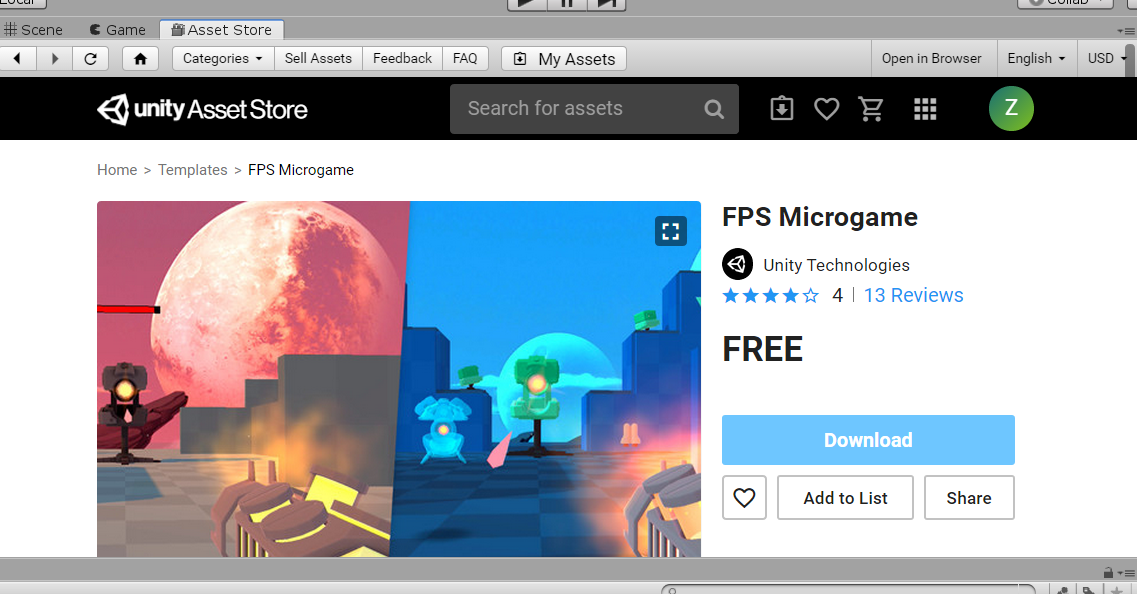Expand the asset preview image to fullscreen
Viewport: 1137px width, 594px height.
pyautogui.click(x=670, y=231)
